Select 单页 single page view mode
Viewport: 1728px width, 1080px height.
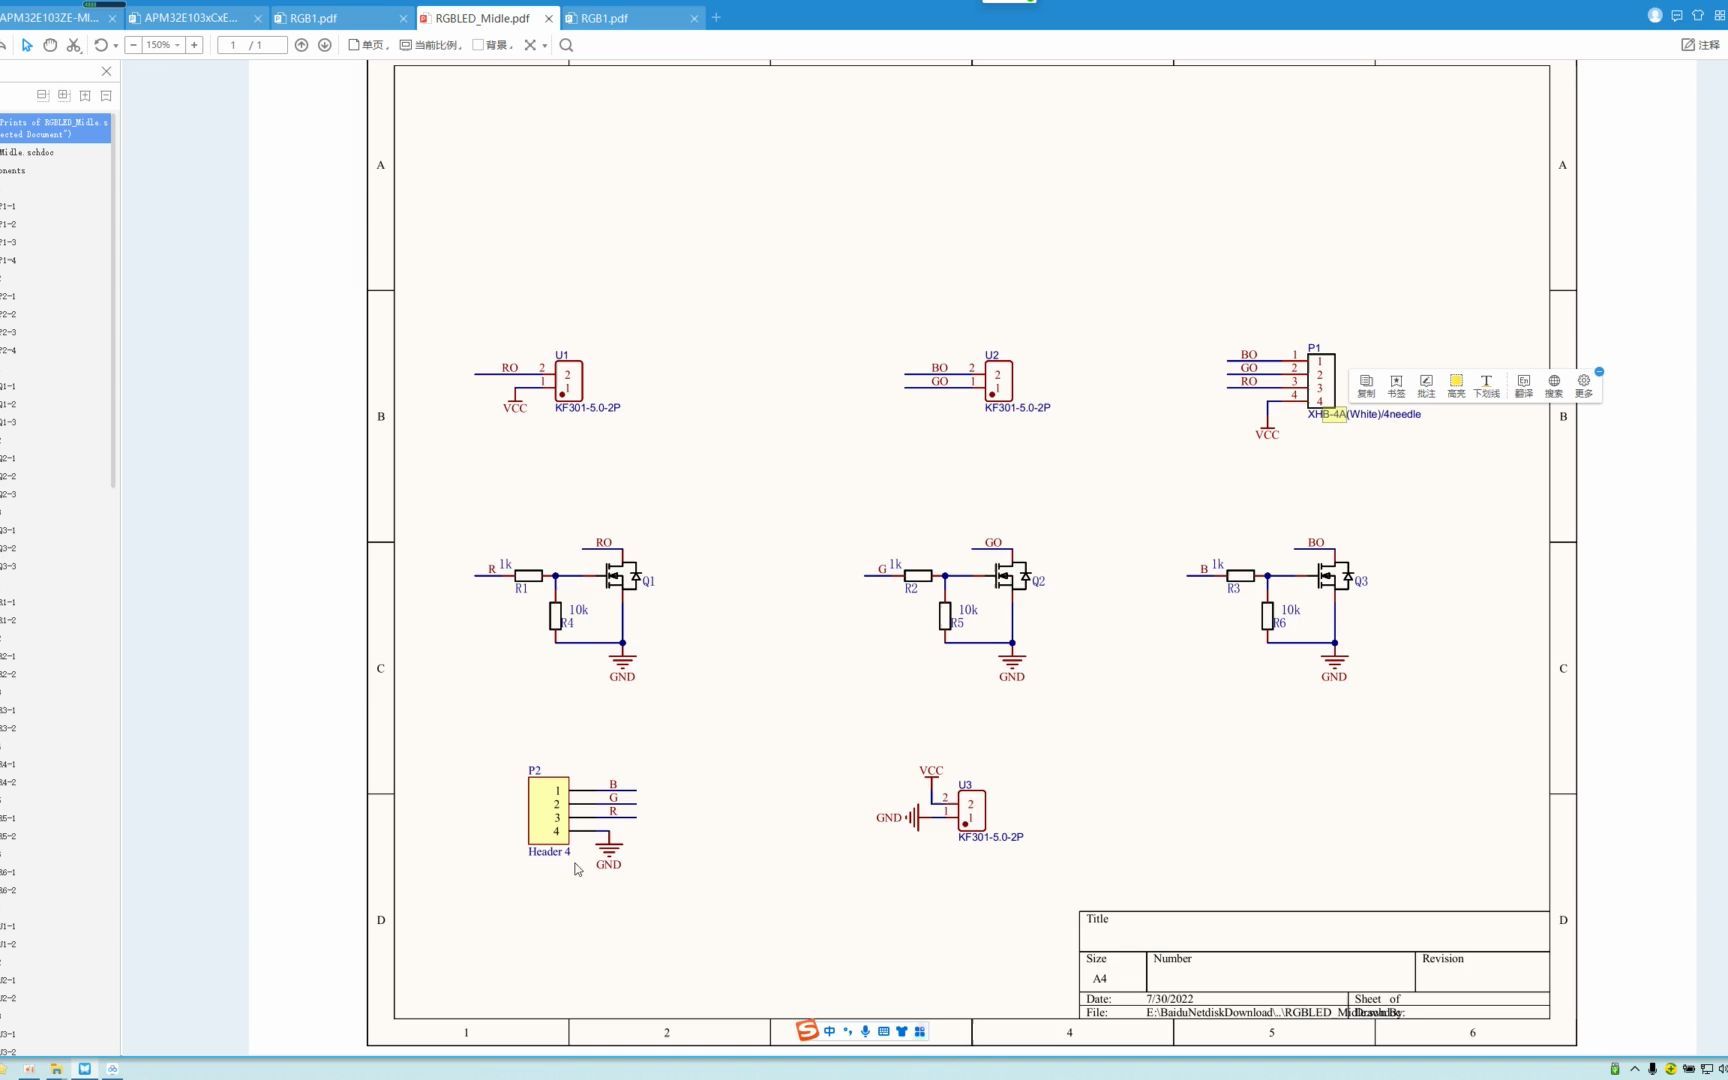(368, 45)
